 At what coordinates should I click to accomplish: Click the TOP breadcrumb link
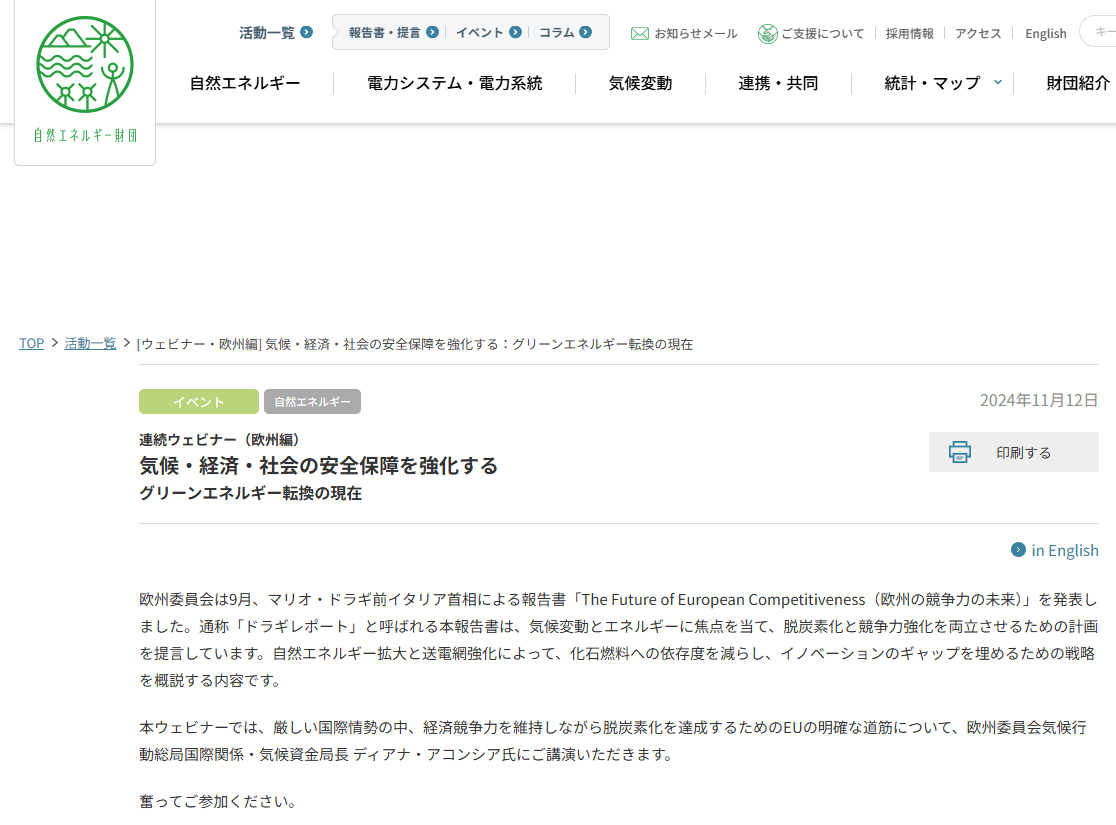click(31, 343)
